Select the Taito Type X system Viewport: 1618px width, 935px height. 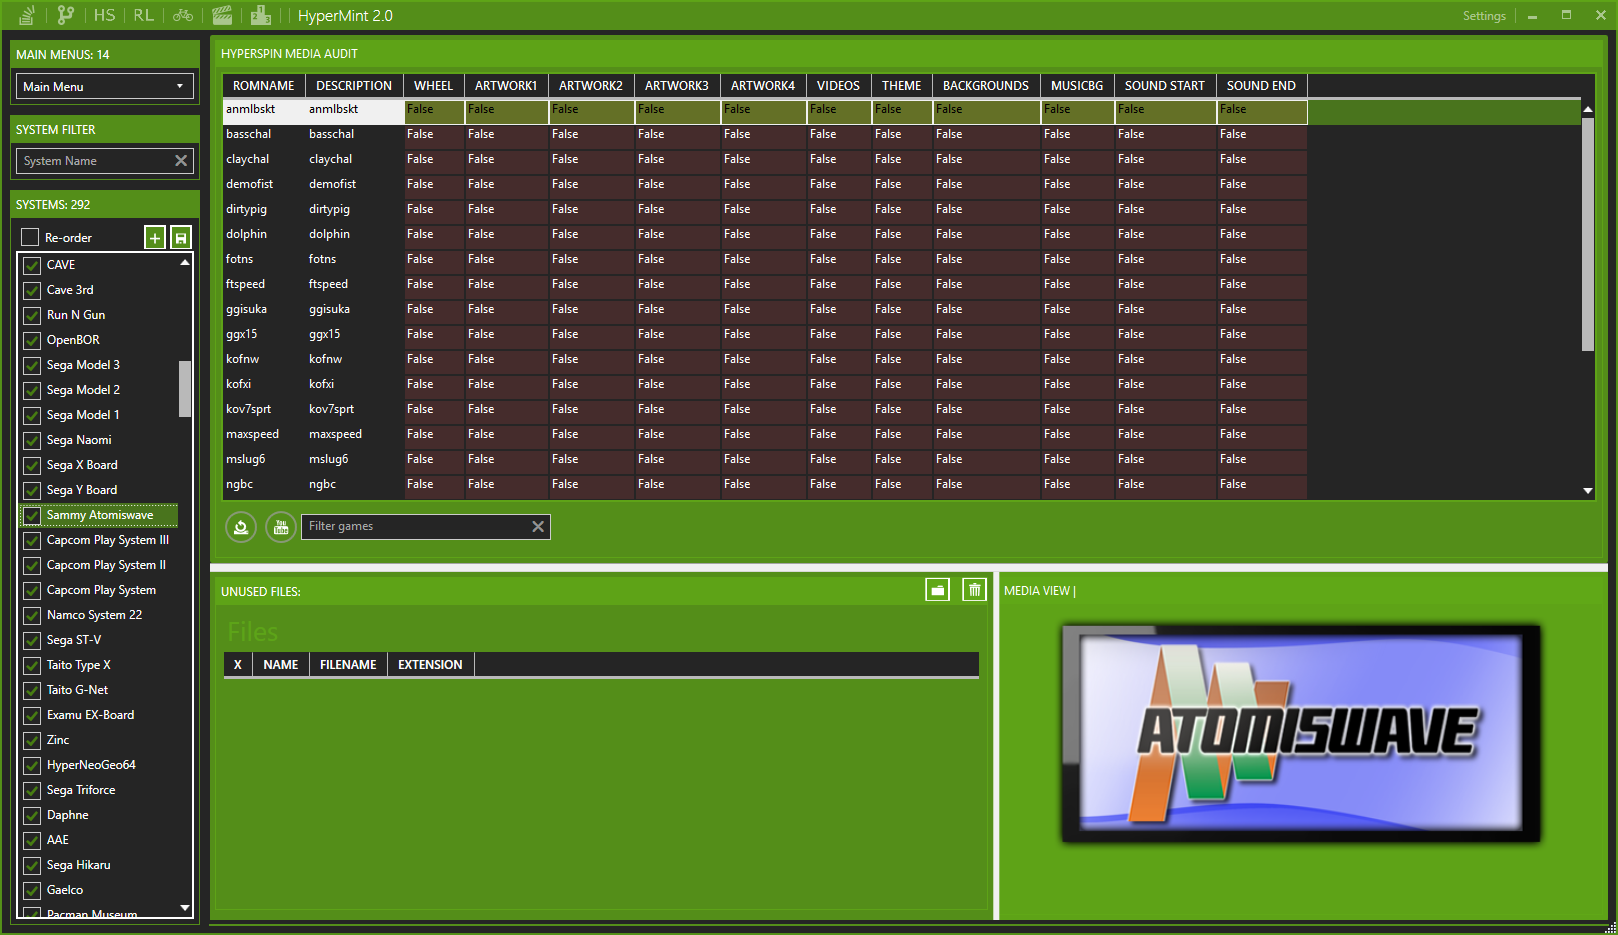point(79,665)
